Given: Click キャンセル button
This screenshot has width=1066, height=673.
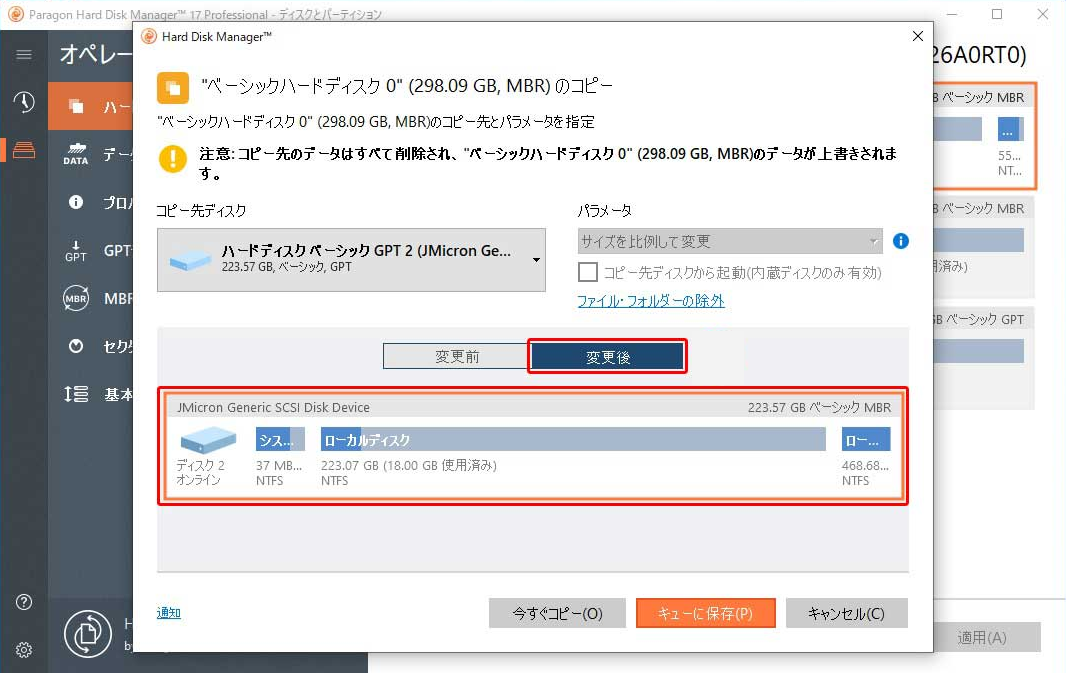Looking at the screenshot, I should [846, 613].
